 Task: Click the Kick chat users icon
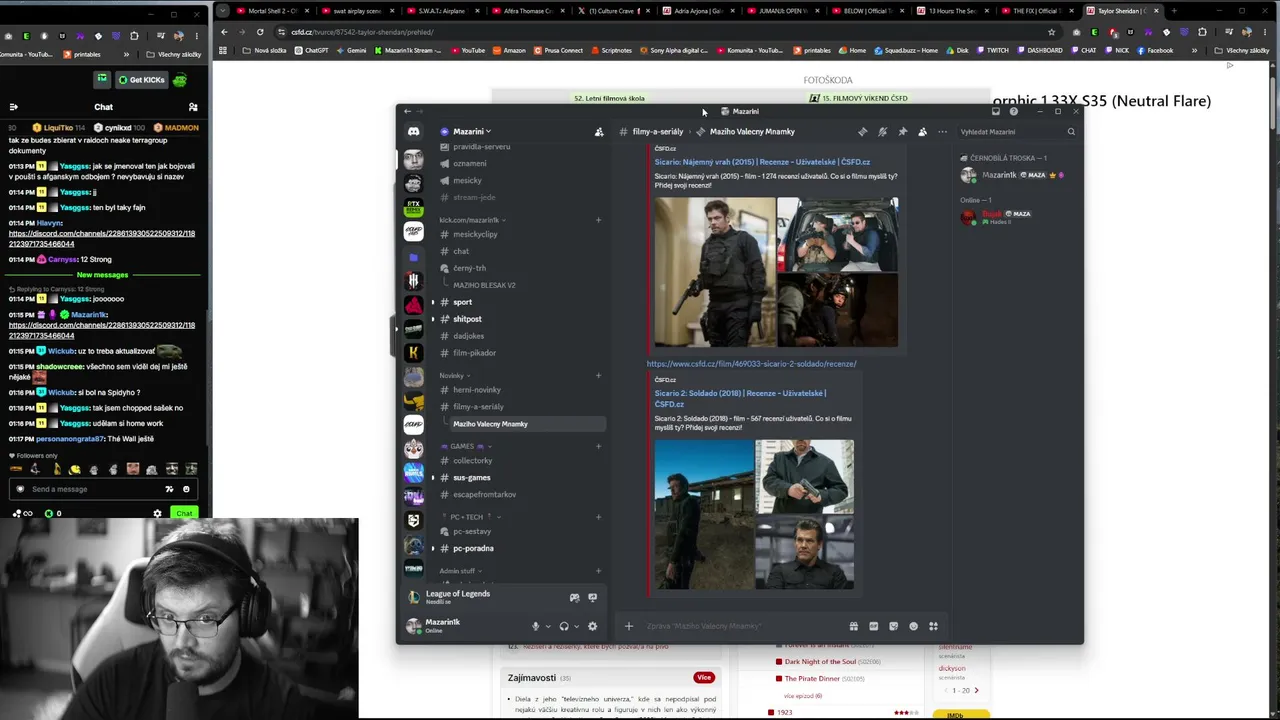coord(193,107)
